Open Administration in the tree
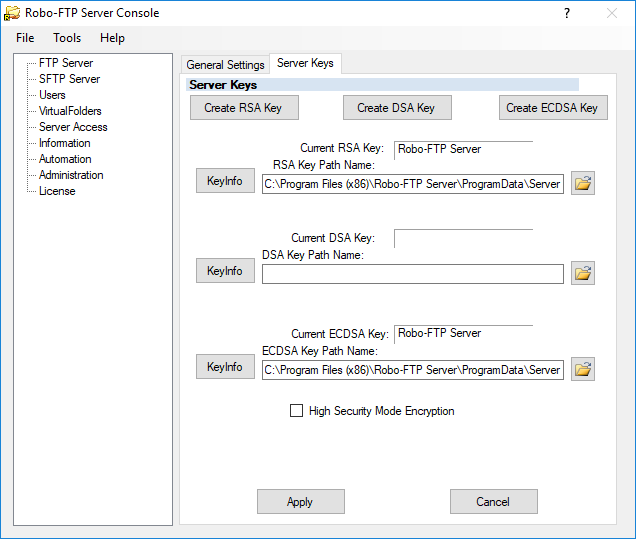 [71, 175]
